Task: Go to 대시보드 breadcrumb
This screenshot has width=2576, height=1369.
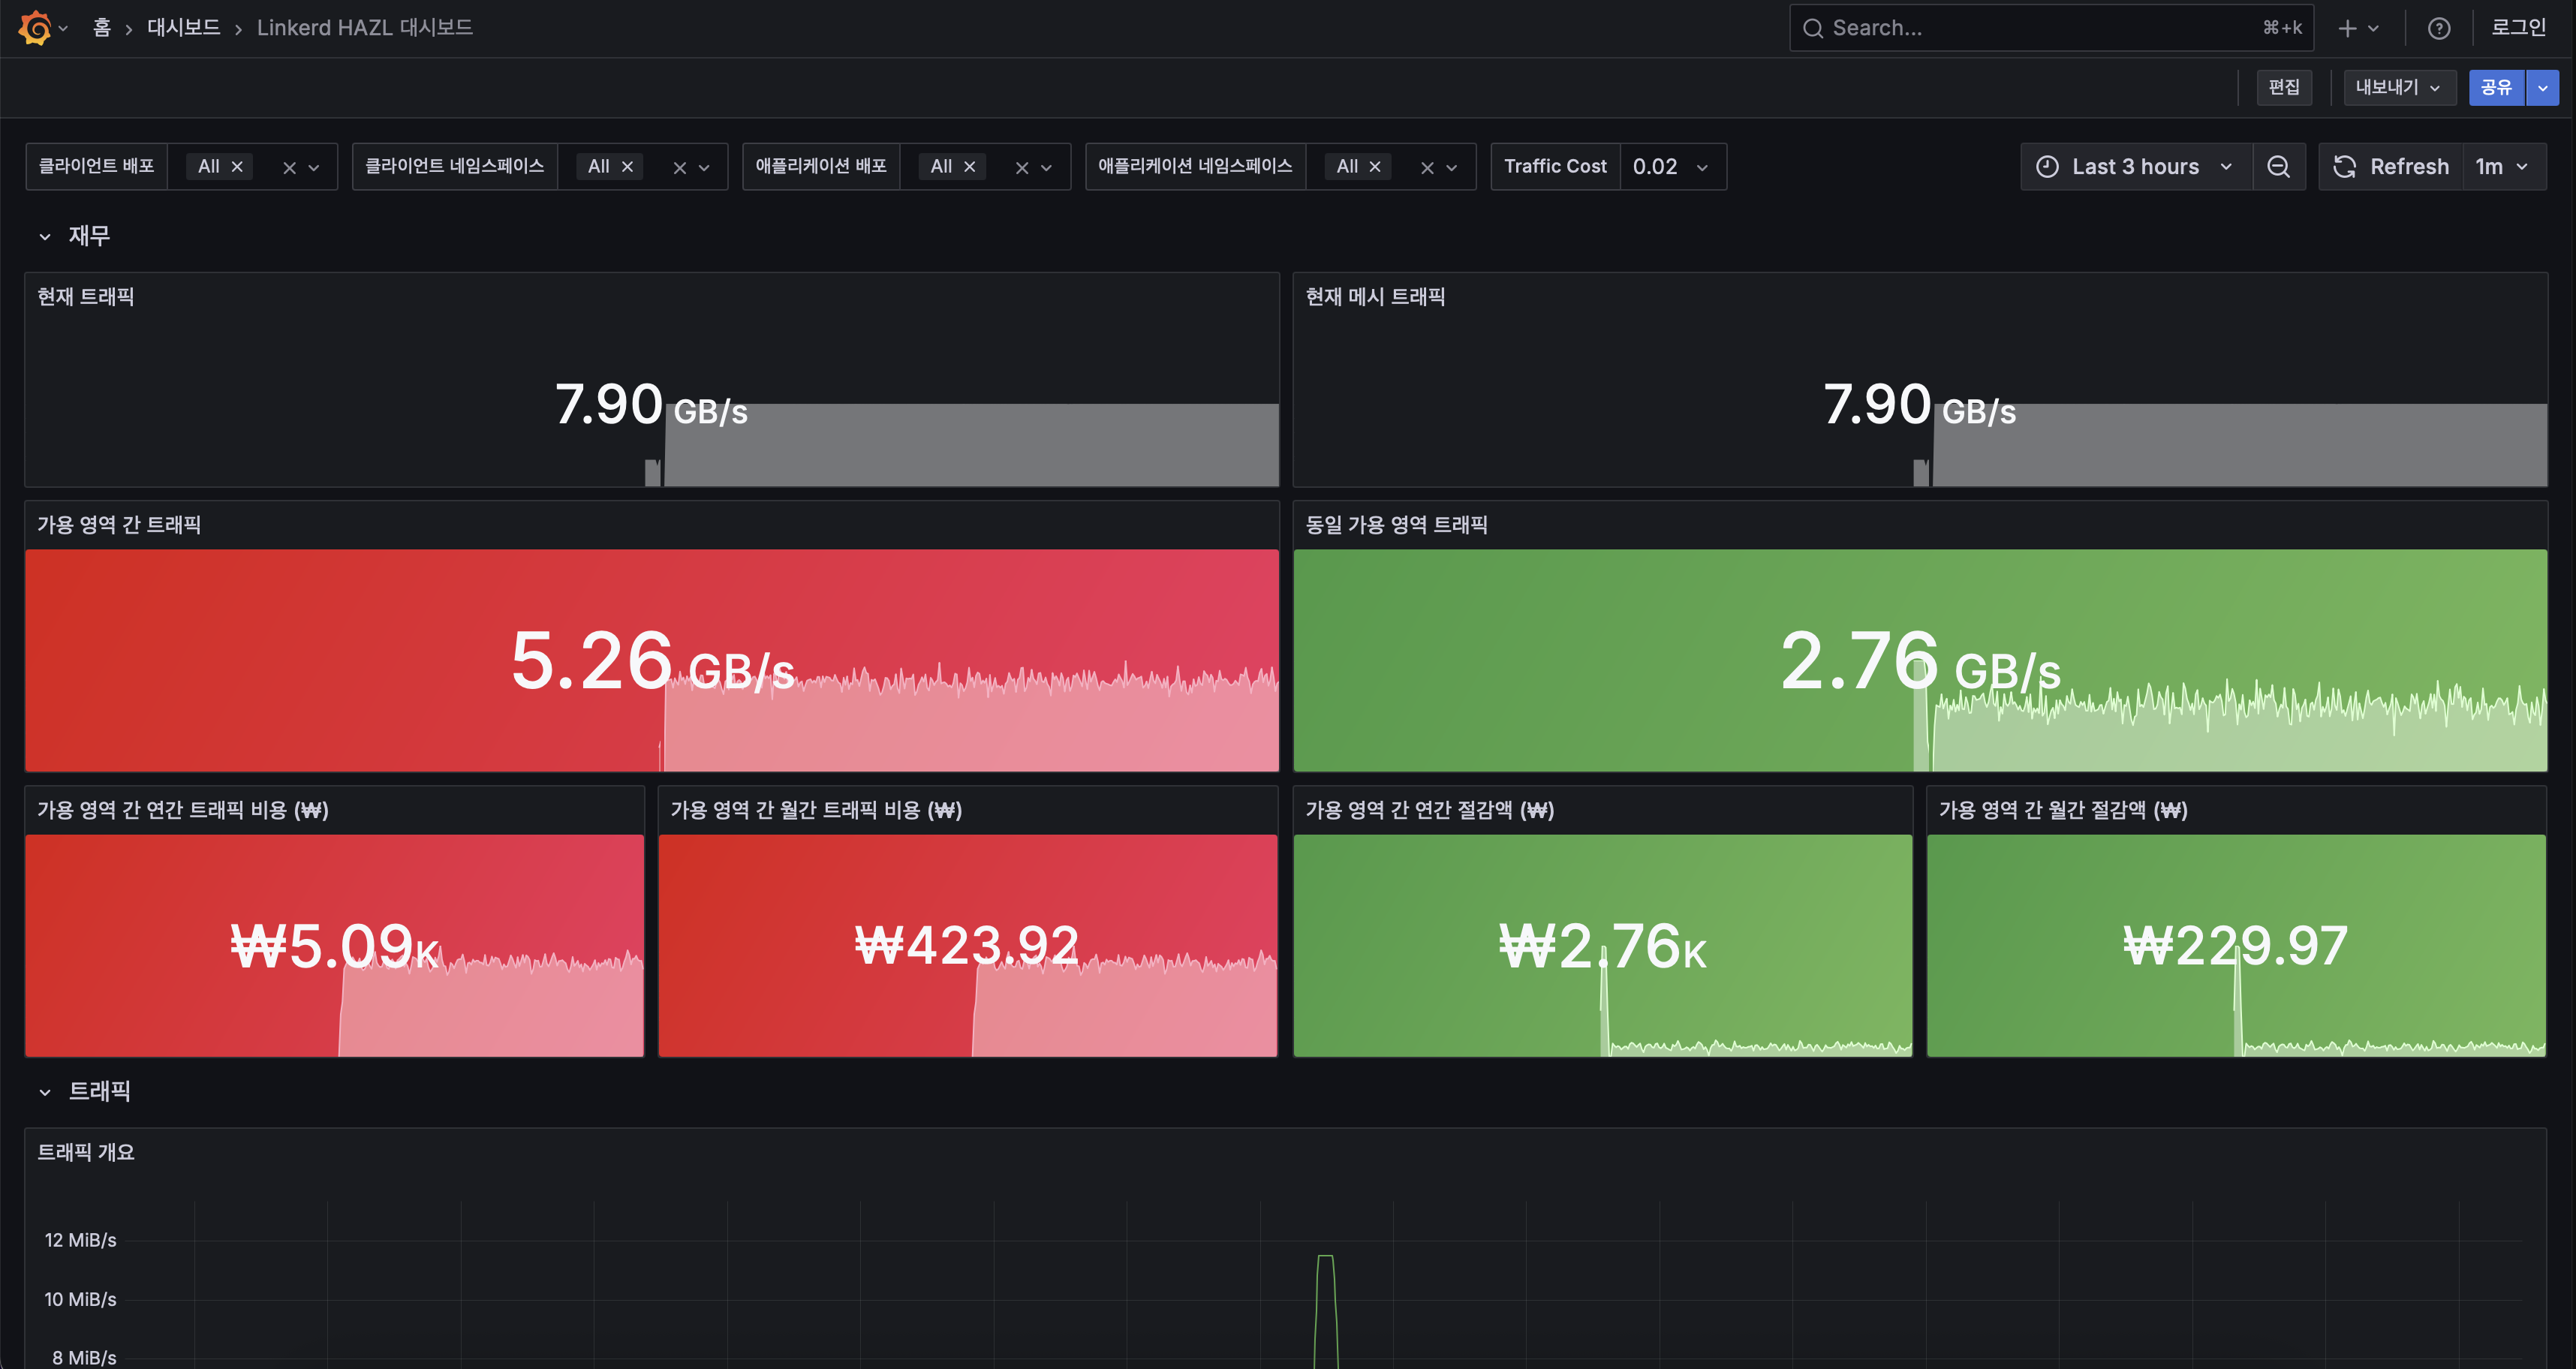Action: [183, 27]
